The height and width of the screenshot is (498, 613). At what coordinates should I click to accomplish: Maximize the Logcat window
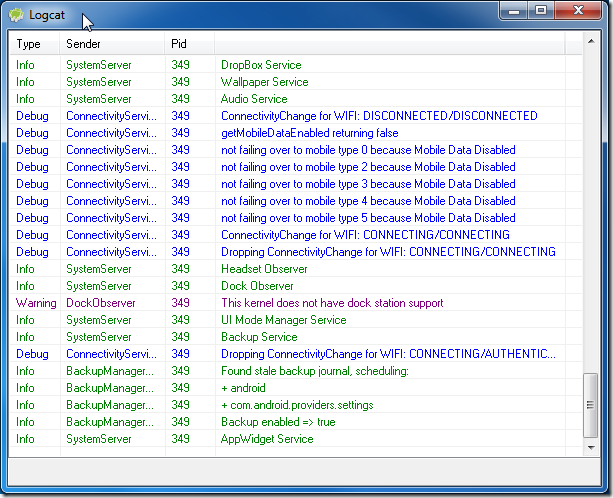541,11
